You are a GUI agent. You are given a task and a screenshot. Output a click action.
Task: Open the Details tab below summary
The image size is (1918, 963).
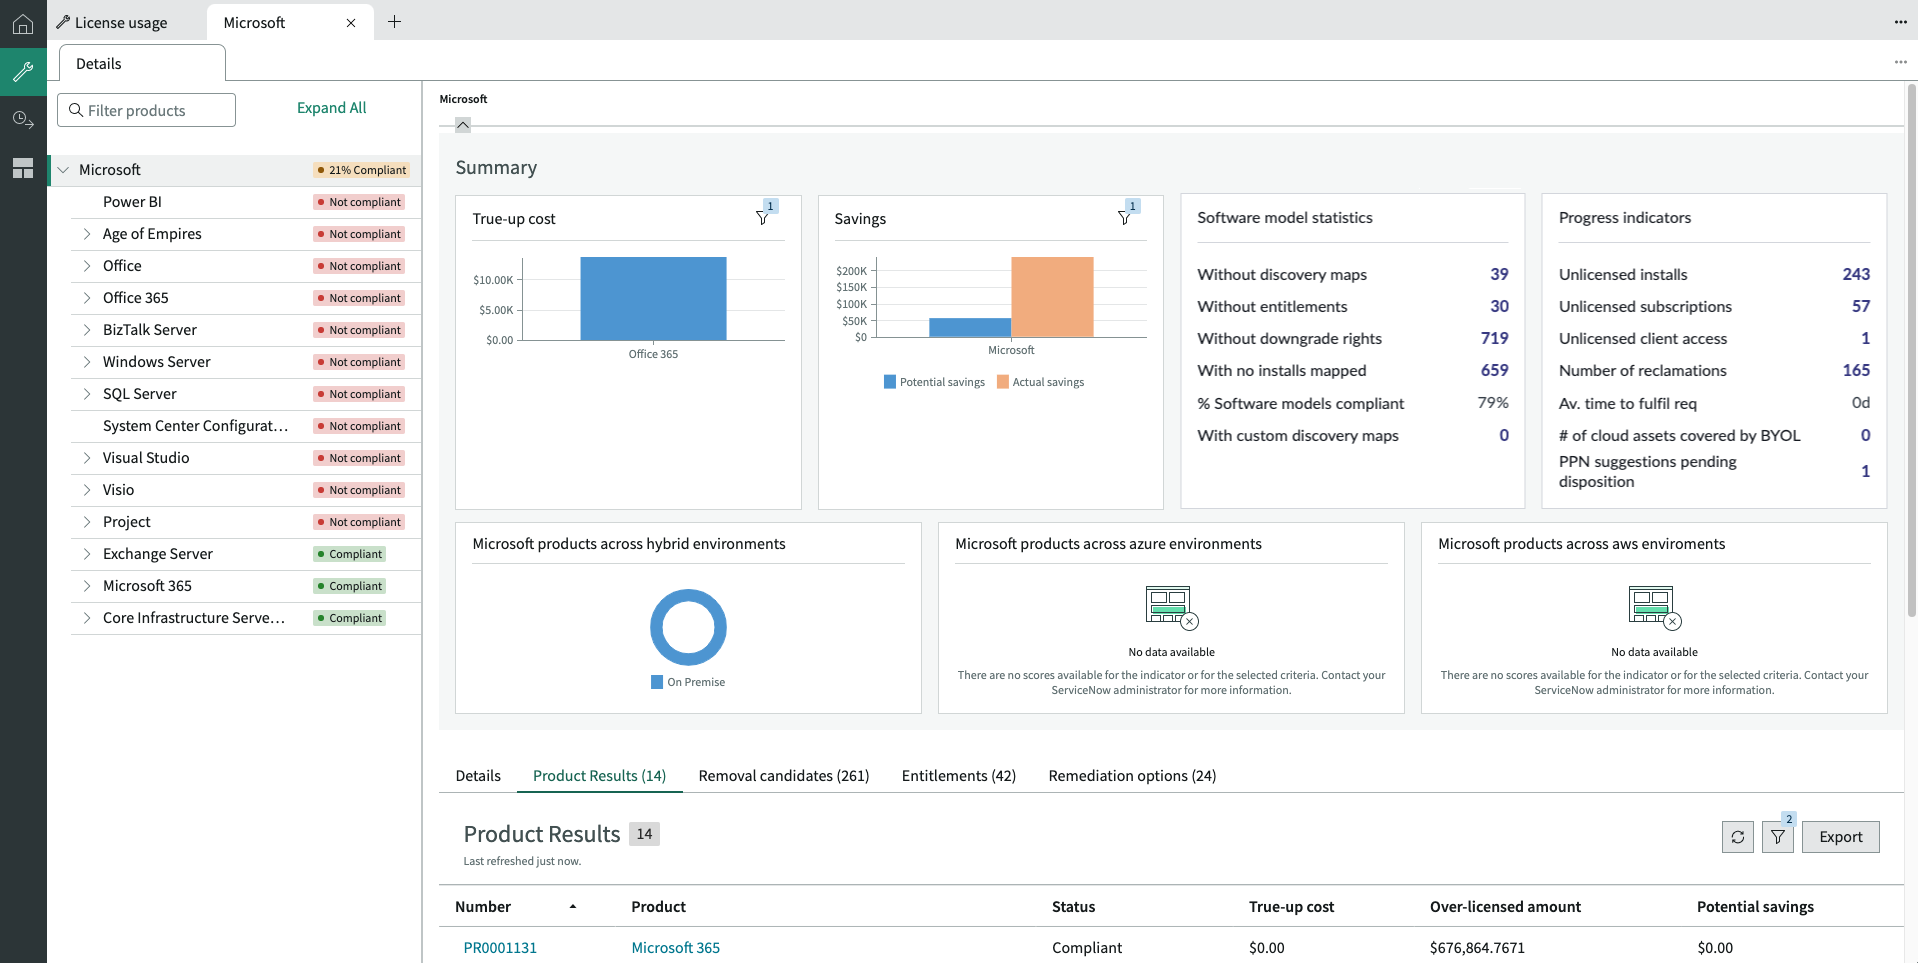tap(478, 776)
